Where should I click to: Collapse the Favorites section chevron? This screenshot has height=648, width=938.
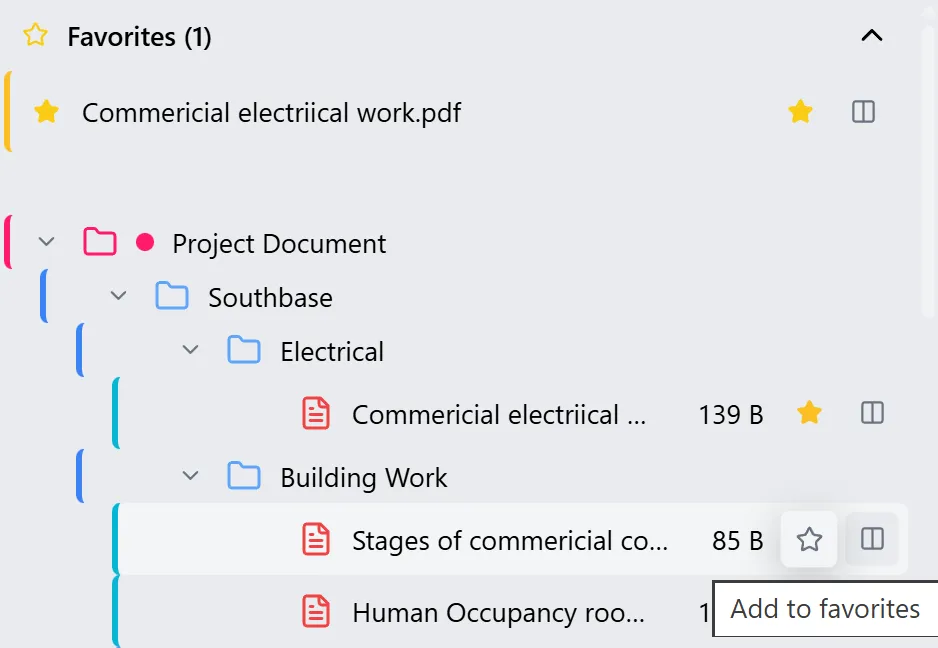click(872, 36)
